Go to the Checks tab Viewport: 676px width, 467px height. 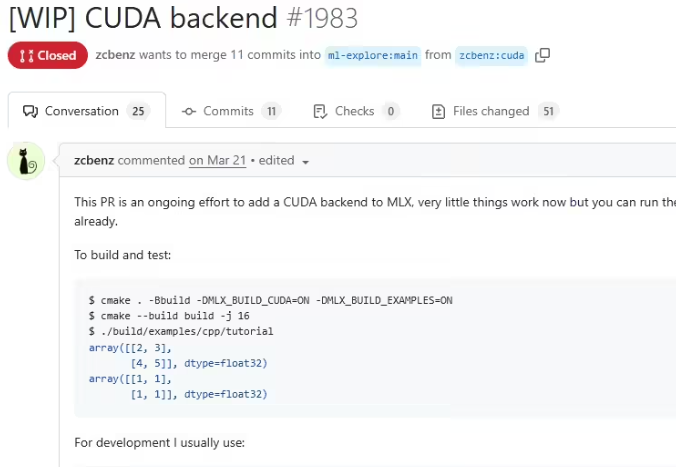354,111
